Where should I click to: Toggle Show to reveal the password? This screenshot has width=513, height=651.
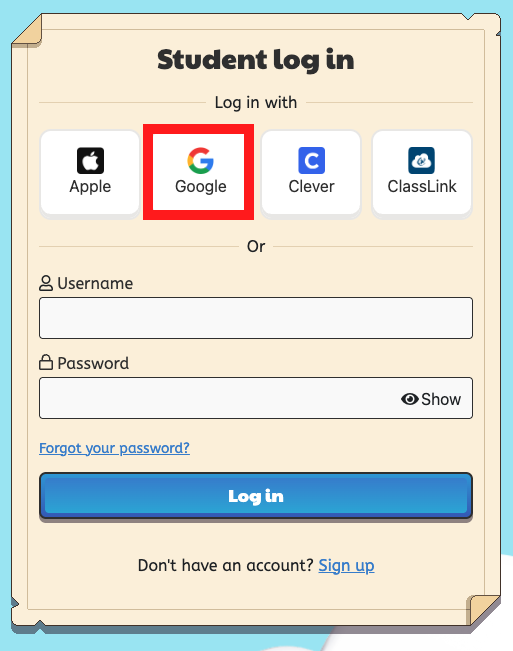431,399
